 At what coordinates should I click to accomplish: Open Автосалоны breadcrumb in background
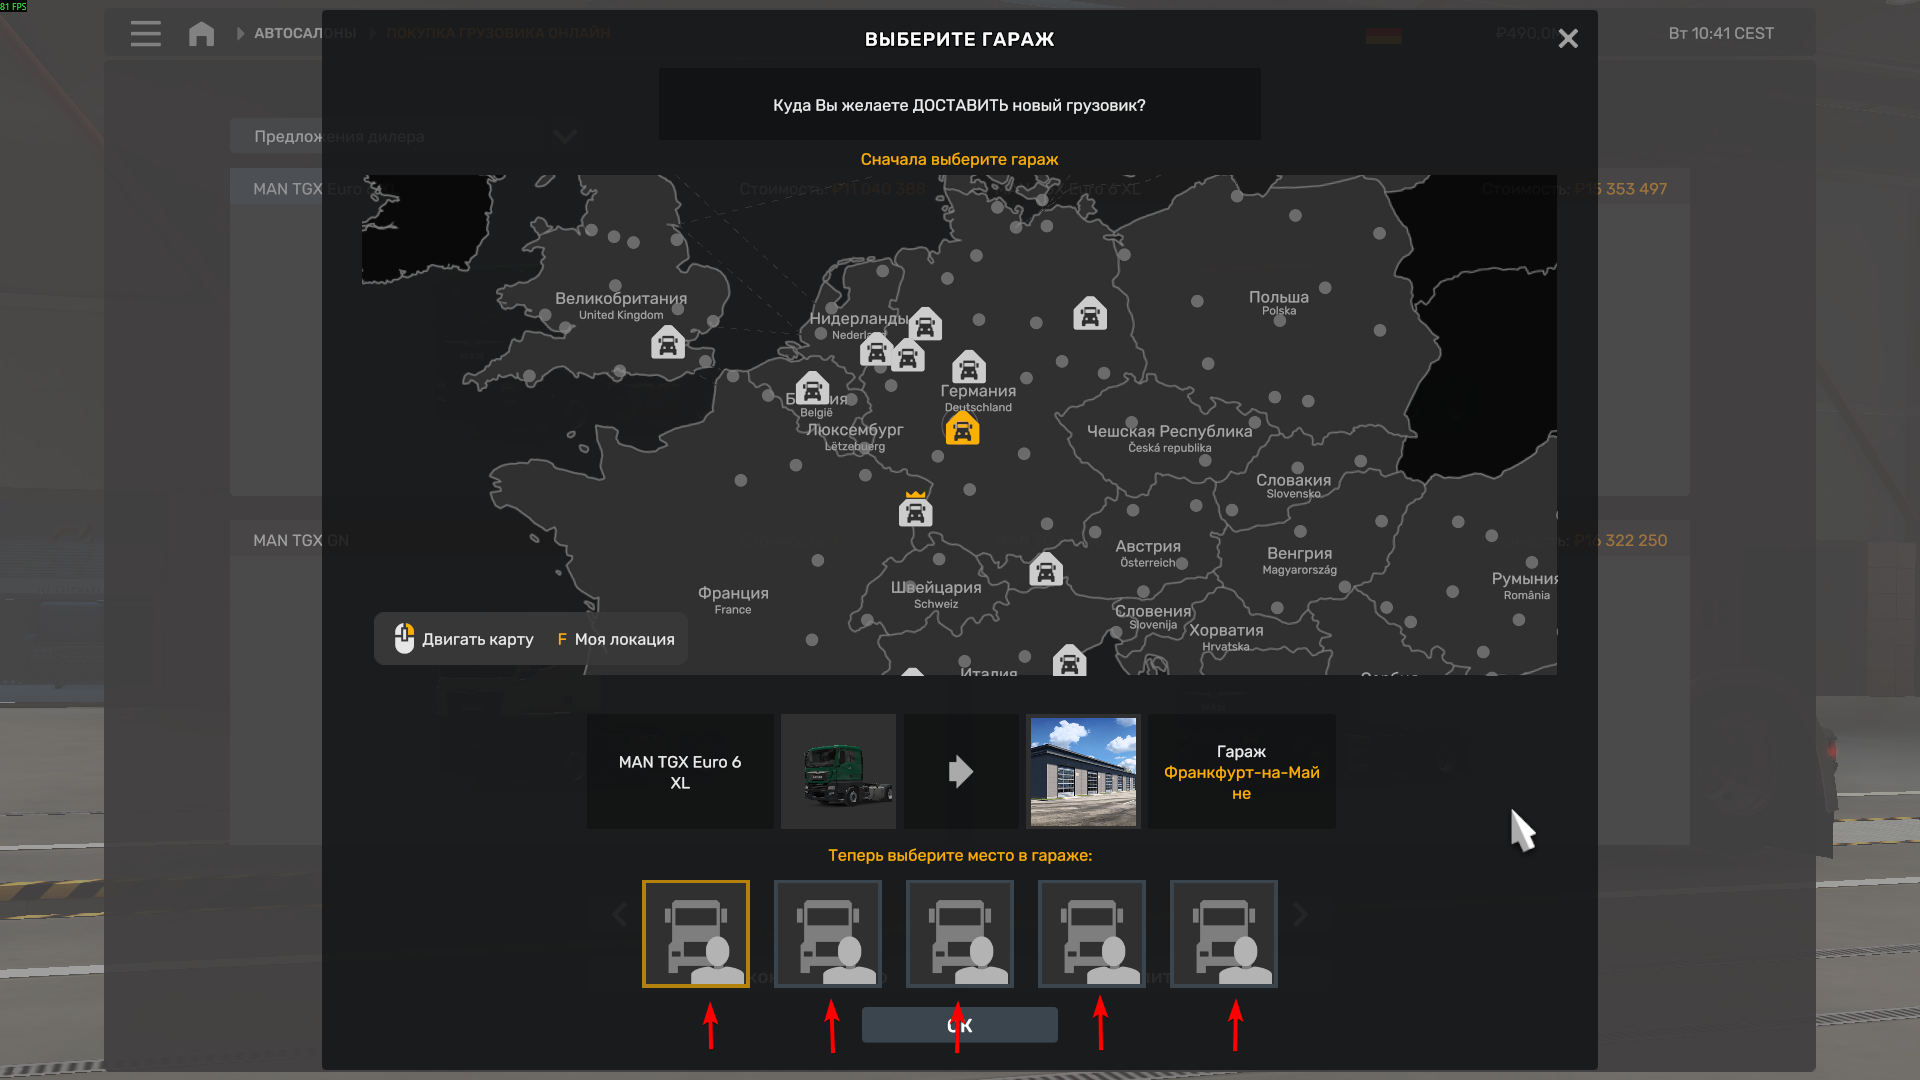coord(305,33)
